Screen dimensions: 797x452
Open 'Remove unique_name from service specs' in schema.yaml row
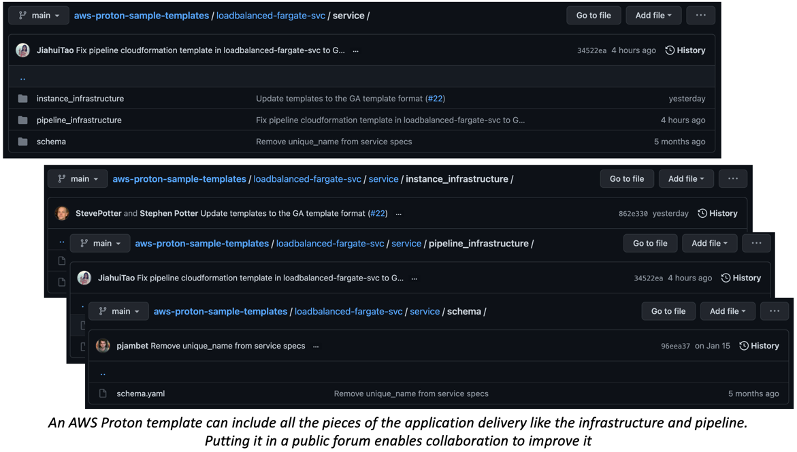(411, 394)
